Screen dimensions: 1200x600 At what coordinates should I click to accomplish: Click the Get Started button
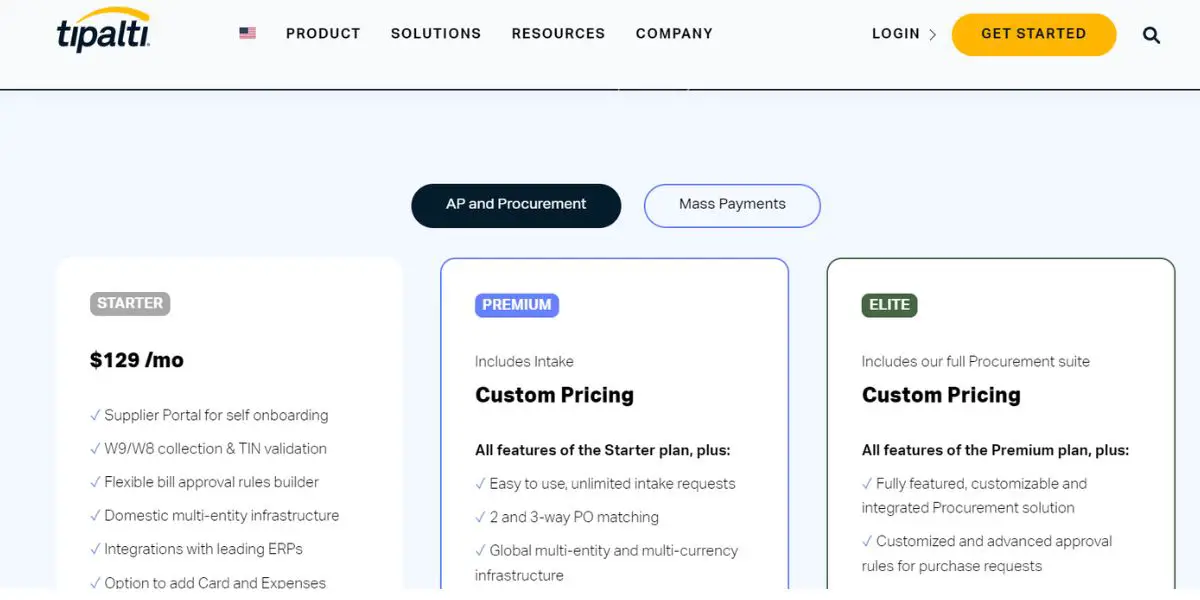pyautogui.click(x=1034, y=34)
